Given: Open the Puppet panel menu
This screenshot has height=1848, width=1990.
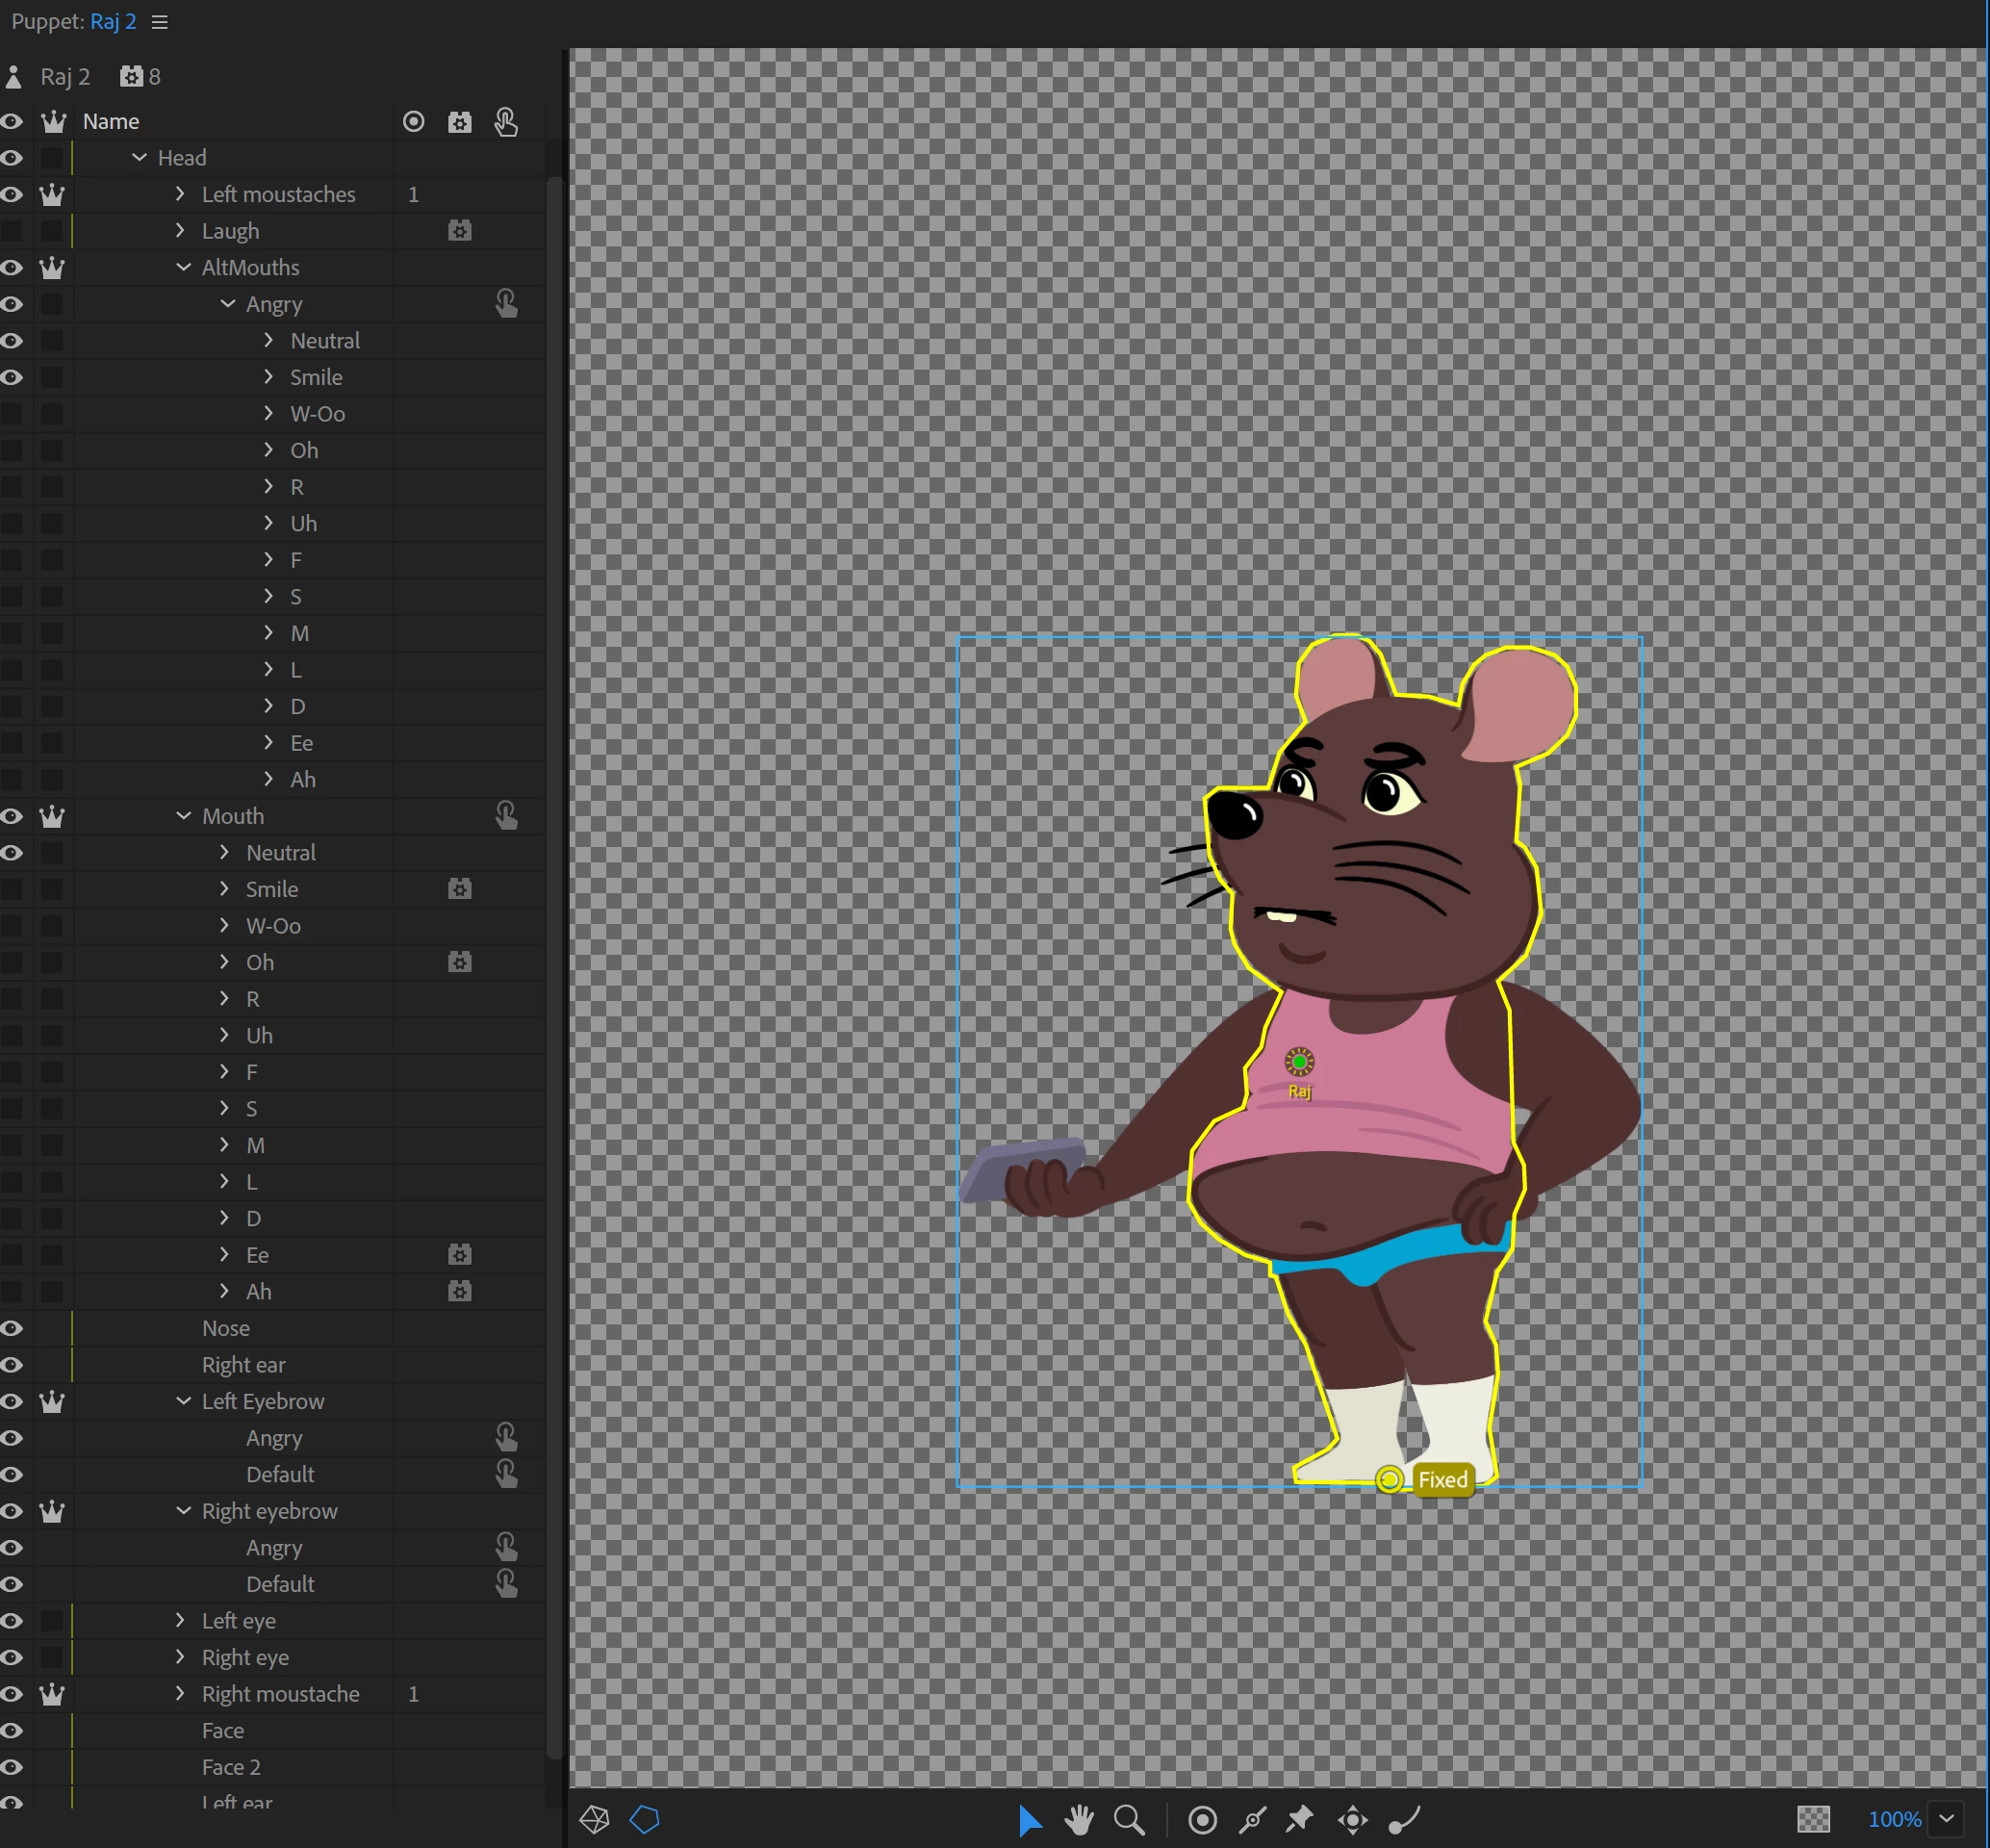Looking at the screenshot, I should click(160, 22).
